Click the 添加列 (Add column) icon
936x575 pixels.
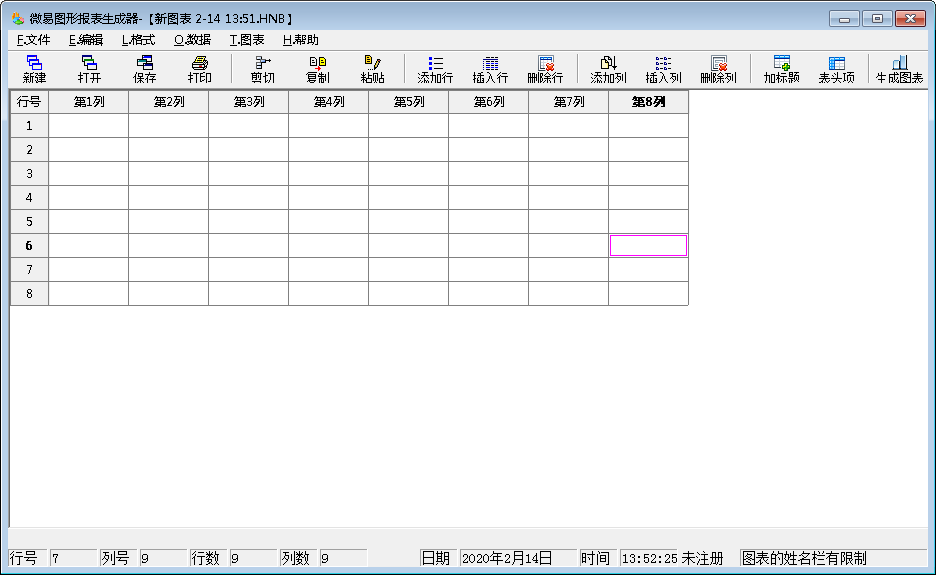(608, 69)
